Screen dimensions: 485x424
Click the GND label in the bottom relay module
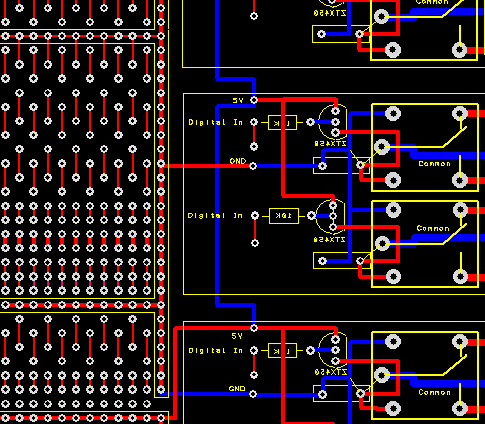coord(237,389)
